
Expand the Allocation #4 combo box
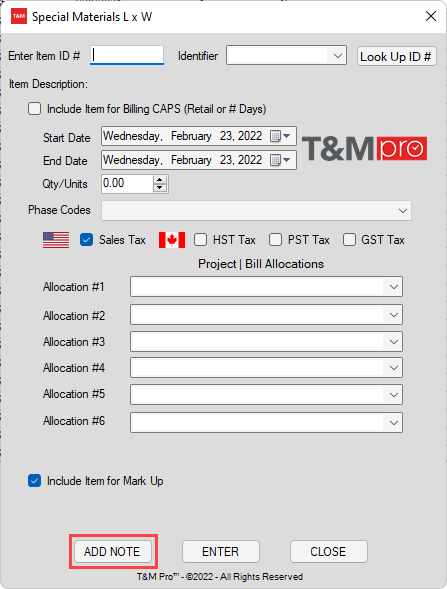(266, 368)
